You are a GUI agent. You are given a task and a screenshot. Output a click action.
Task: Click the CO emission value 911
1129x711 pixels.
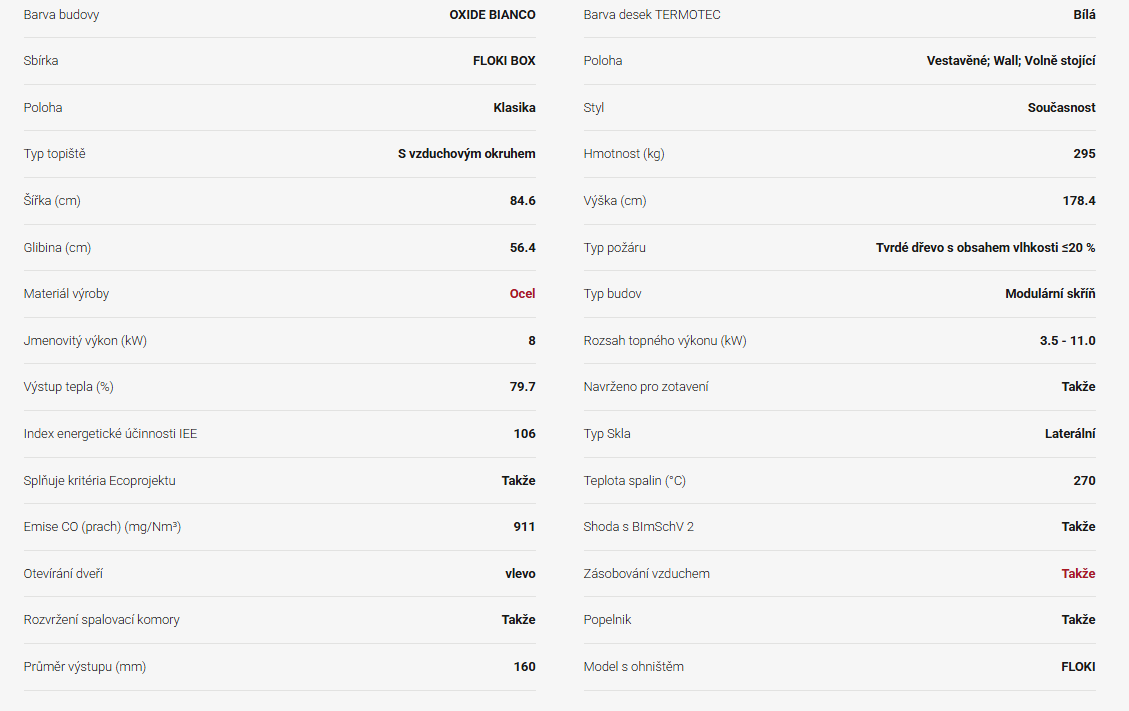pyautogui.click(x=524, y=527)
